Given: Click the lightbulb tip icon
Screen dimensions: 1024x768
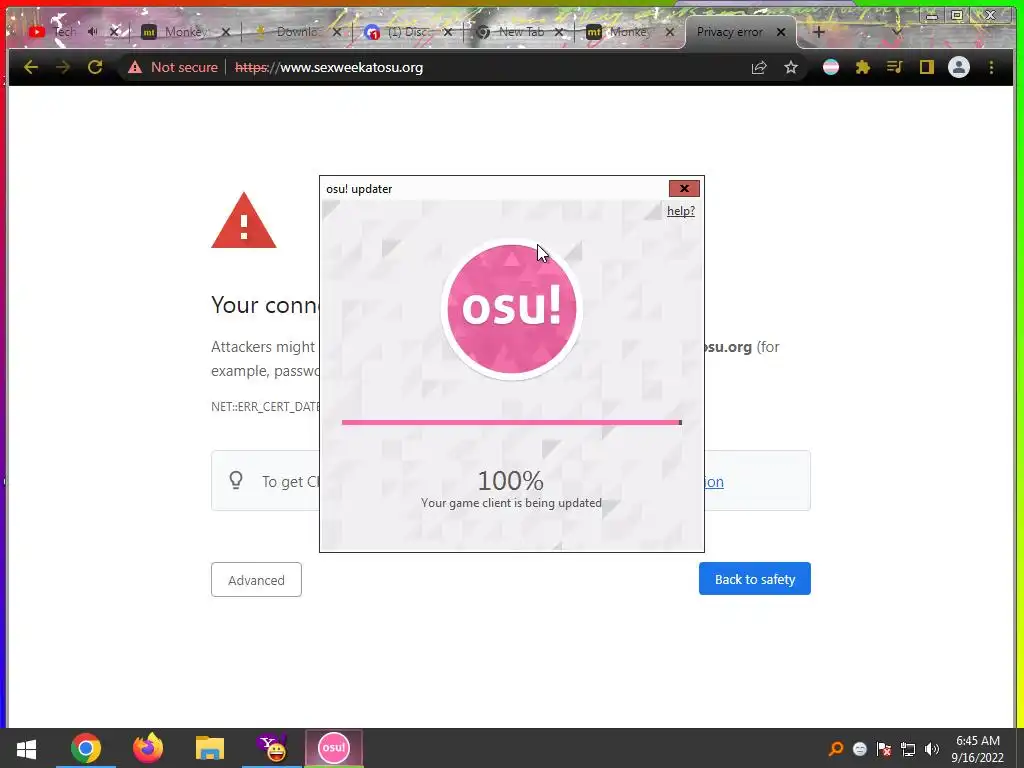Looking at the screenshot, I should pos(236,481).
